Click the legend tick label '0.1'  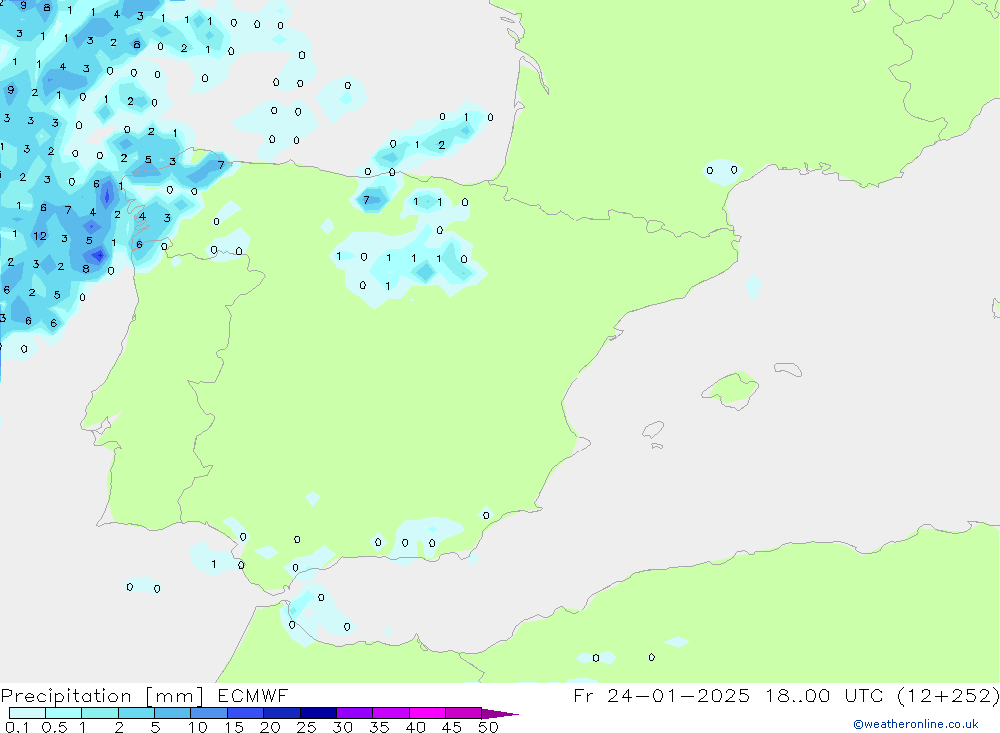[x=15, y=727]
